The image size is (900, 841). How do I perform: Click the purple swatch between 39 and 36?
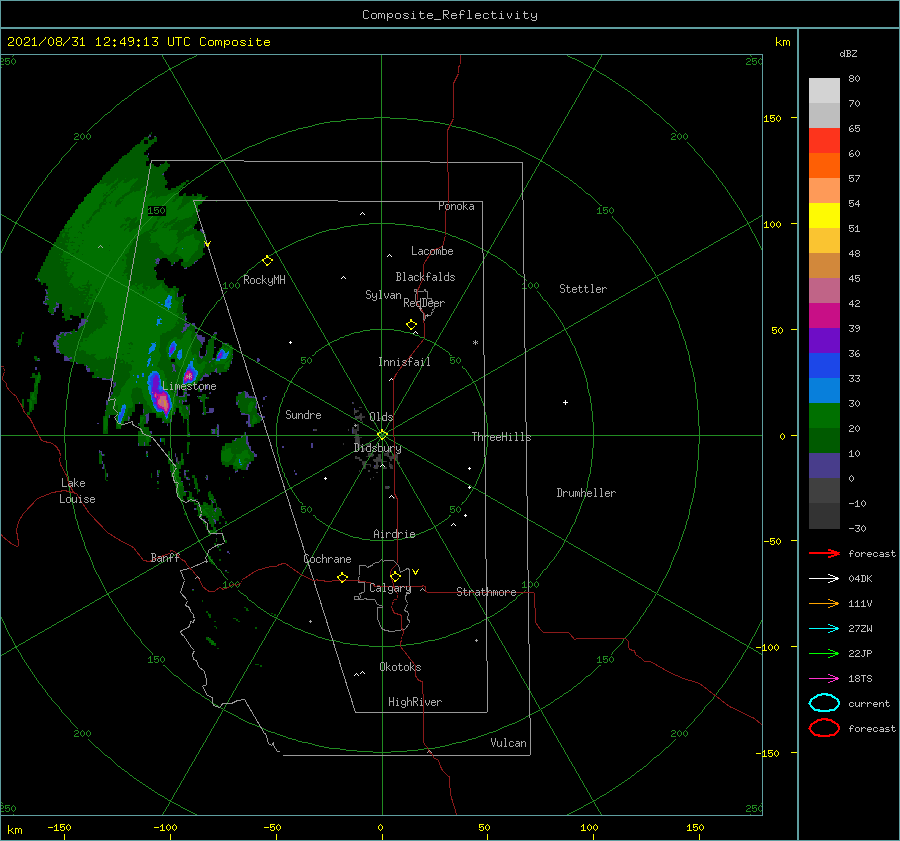pos(824,340)
